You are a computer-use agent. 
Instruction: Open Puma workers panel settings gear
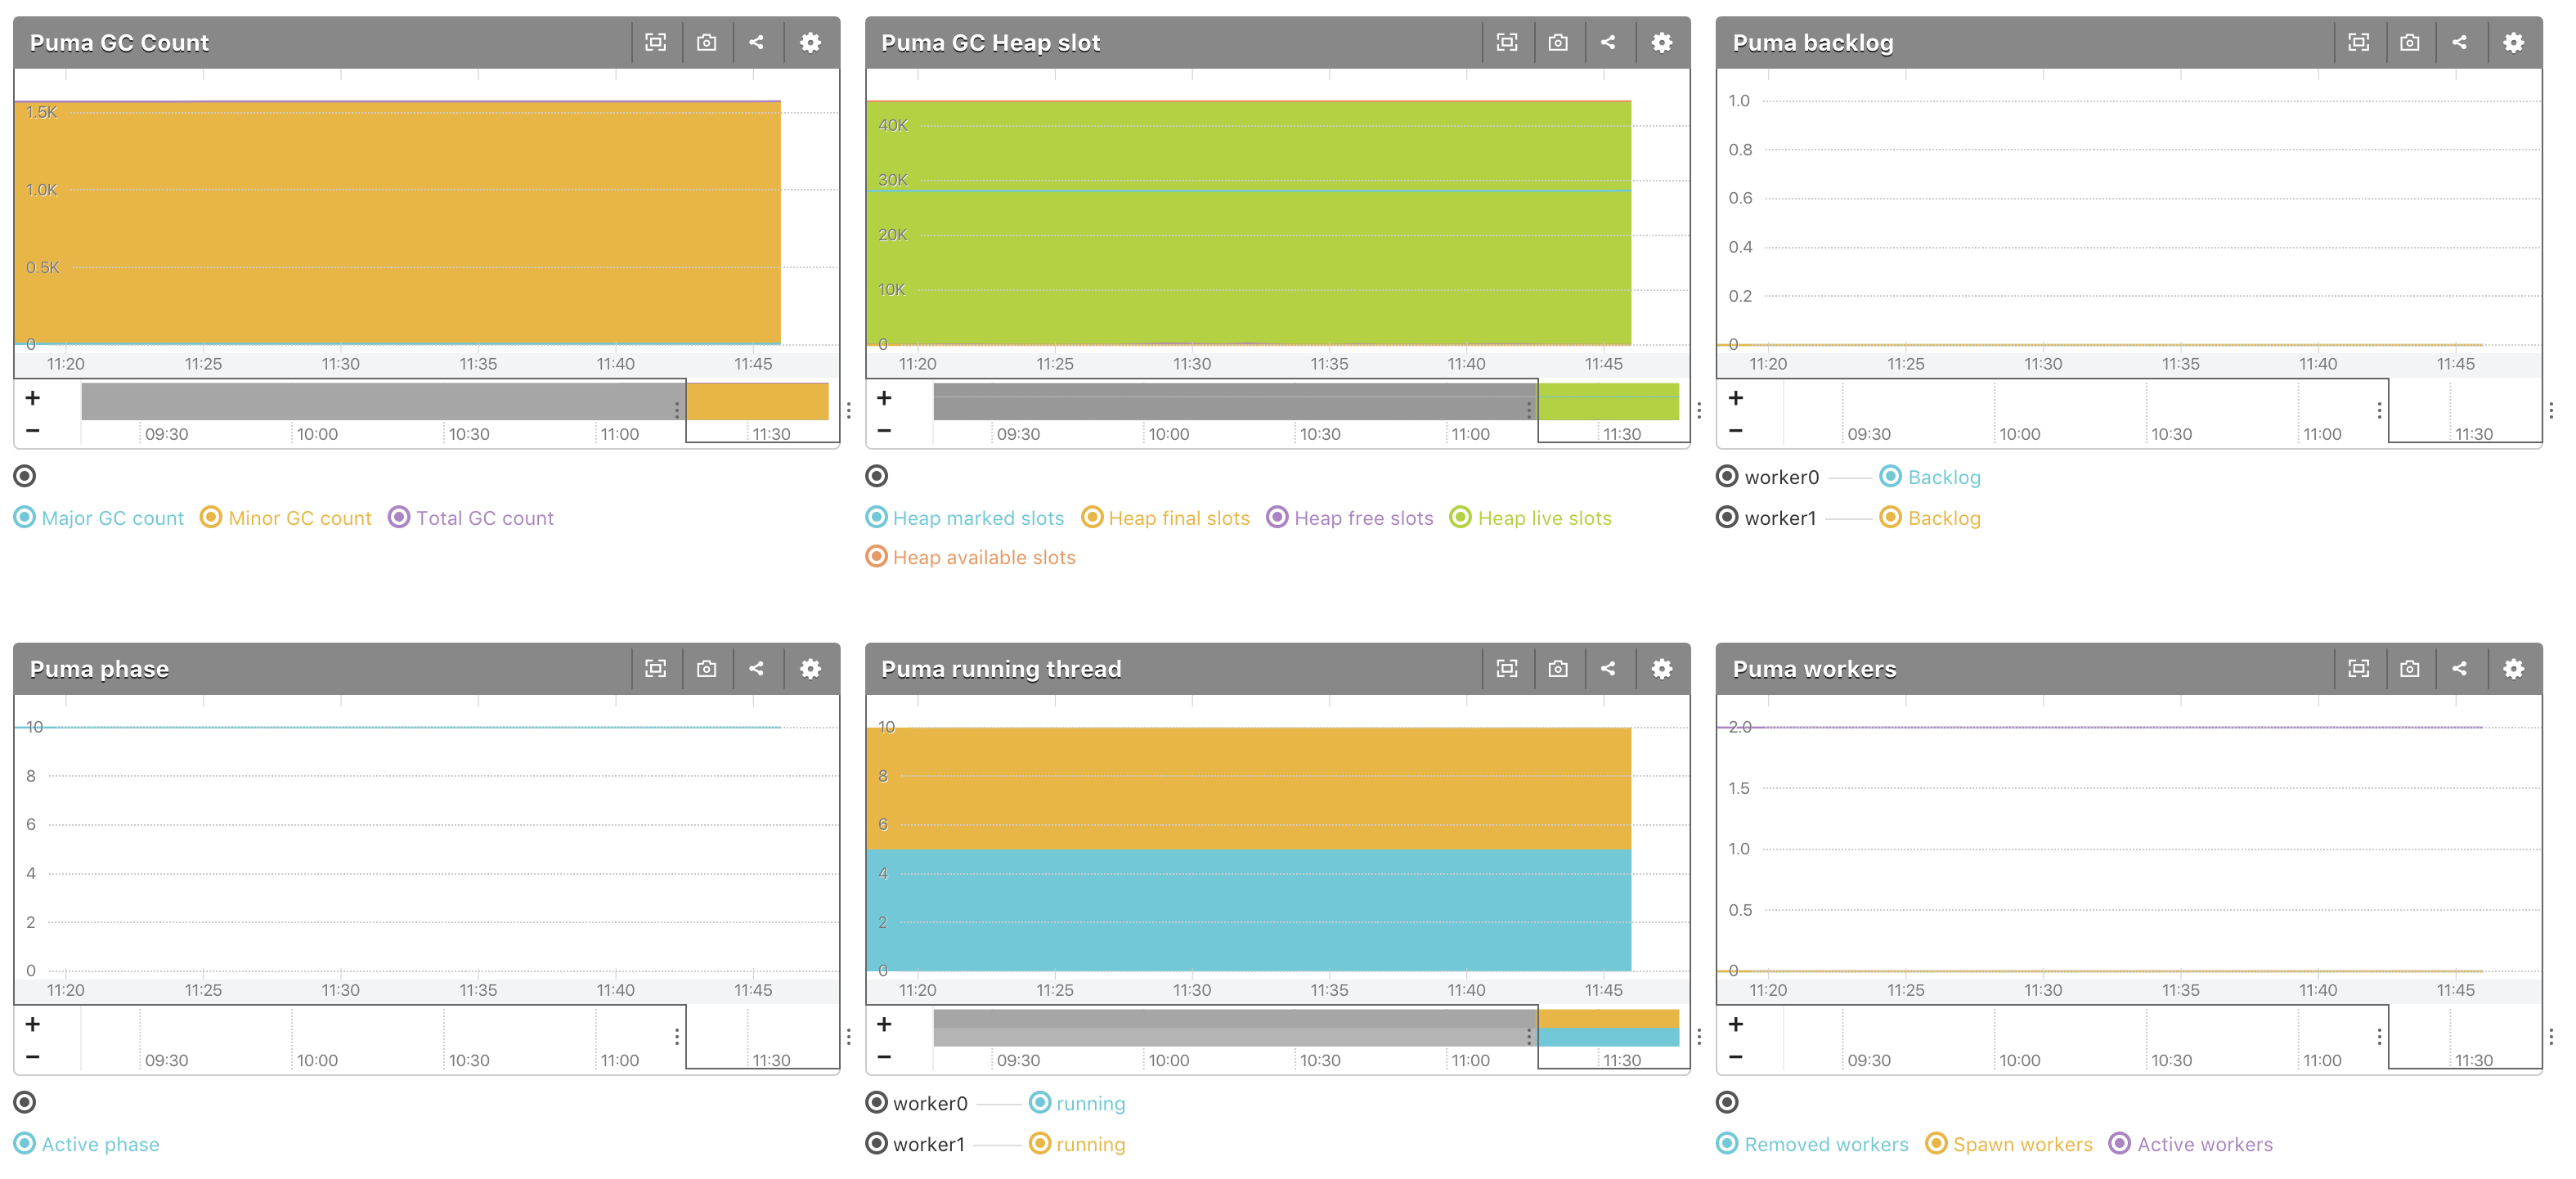pos(2513,668)
